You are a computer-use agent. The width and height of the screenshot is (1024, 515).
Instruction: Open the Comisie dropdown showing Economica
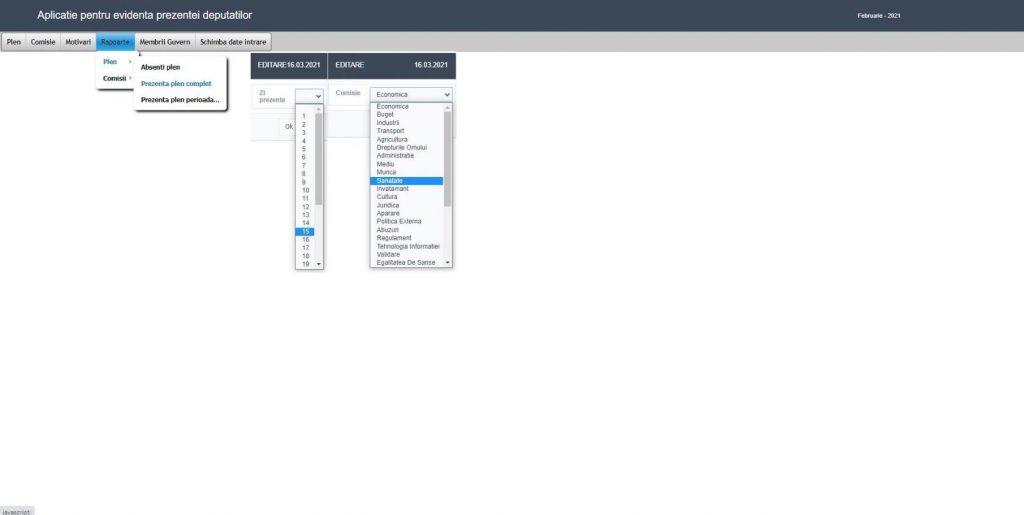coord(411,95)
